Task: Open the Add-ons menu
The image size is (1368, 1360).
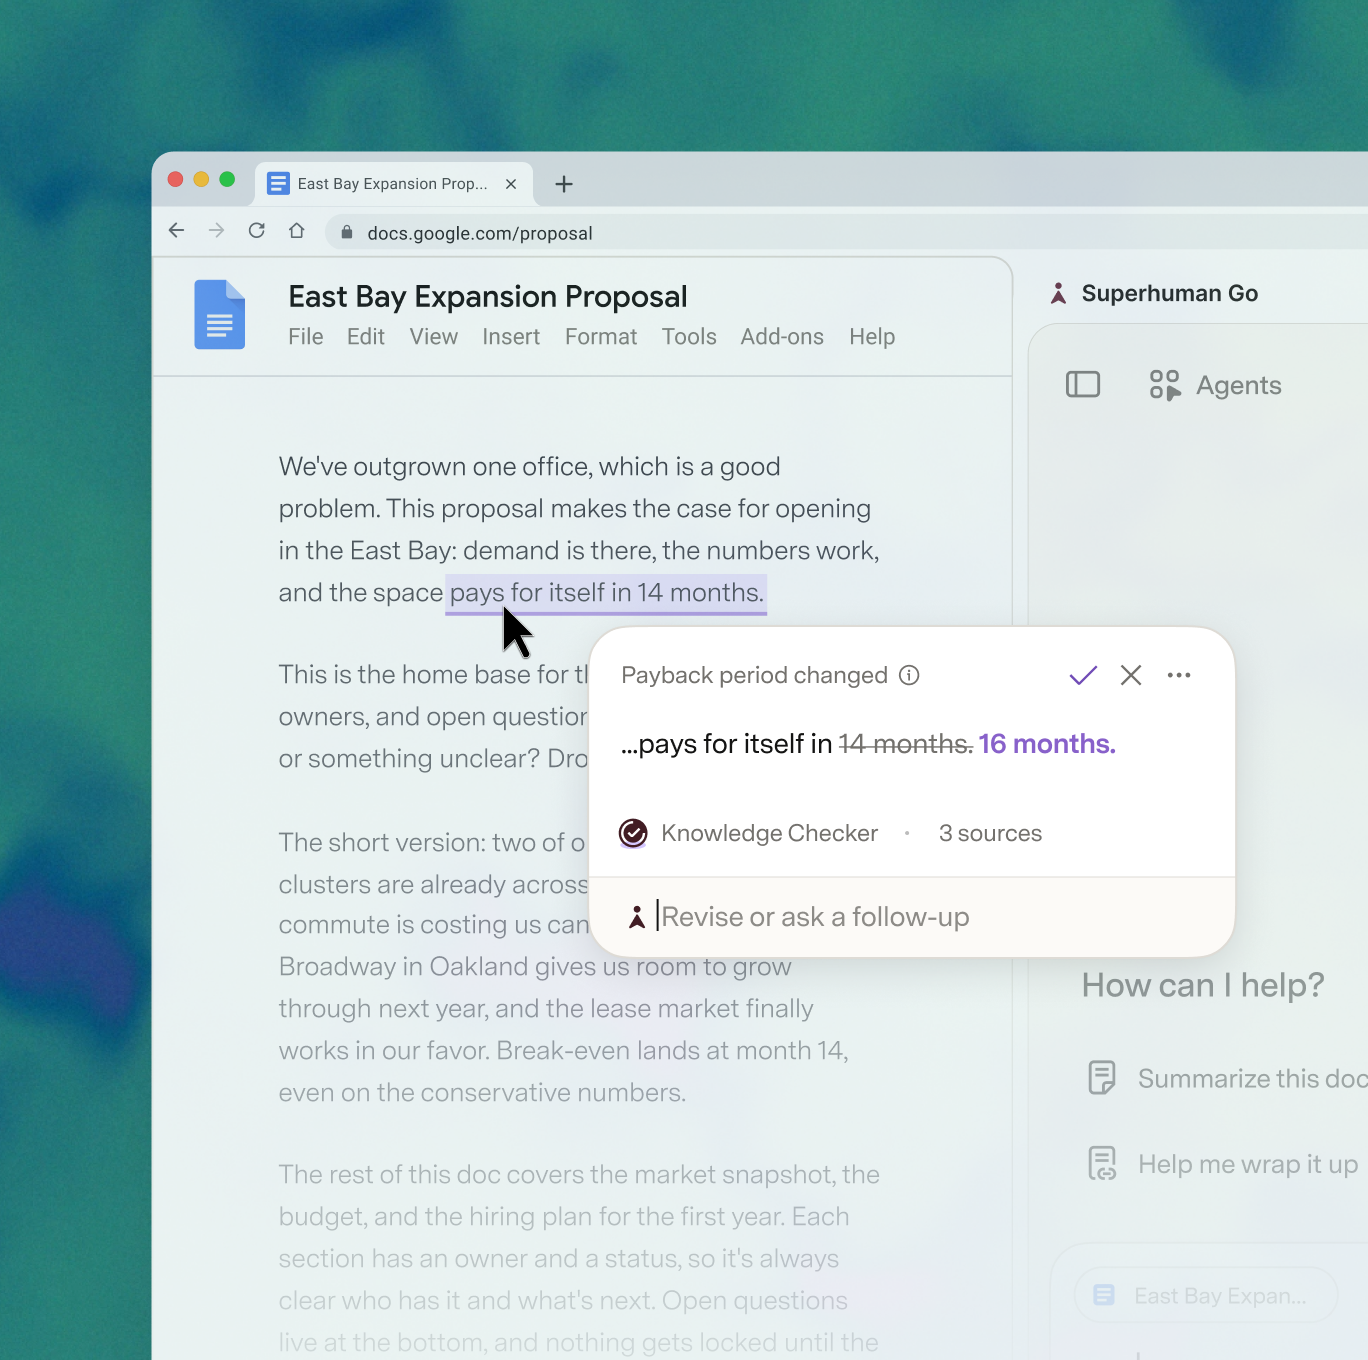Action: coord(782,337)
